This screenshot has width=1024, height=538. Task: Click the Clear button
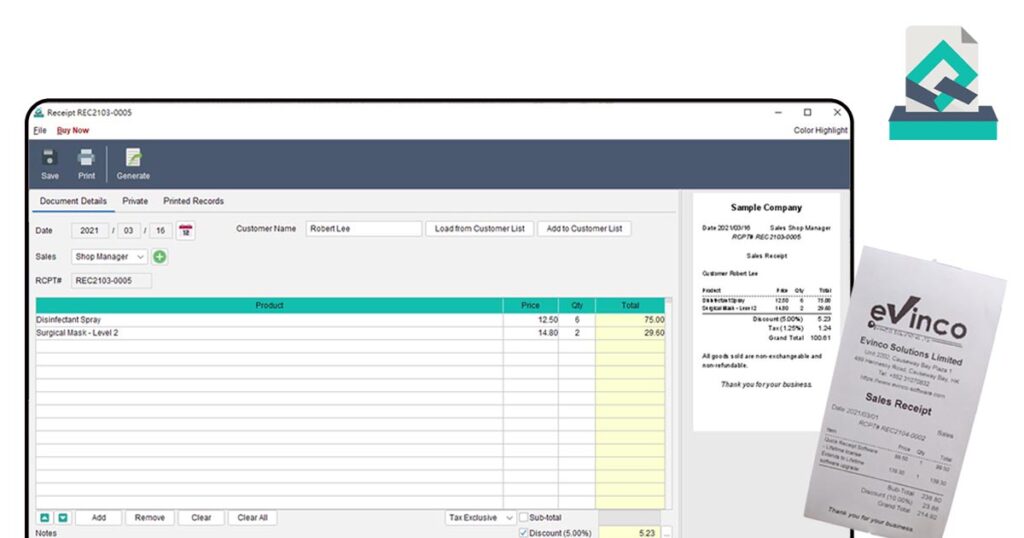point(201,518)
